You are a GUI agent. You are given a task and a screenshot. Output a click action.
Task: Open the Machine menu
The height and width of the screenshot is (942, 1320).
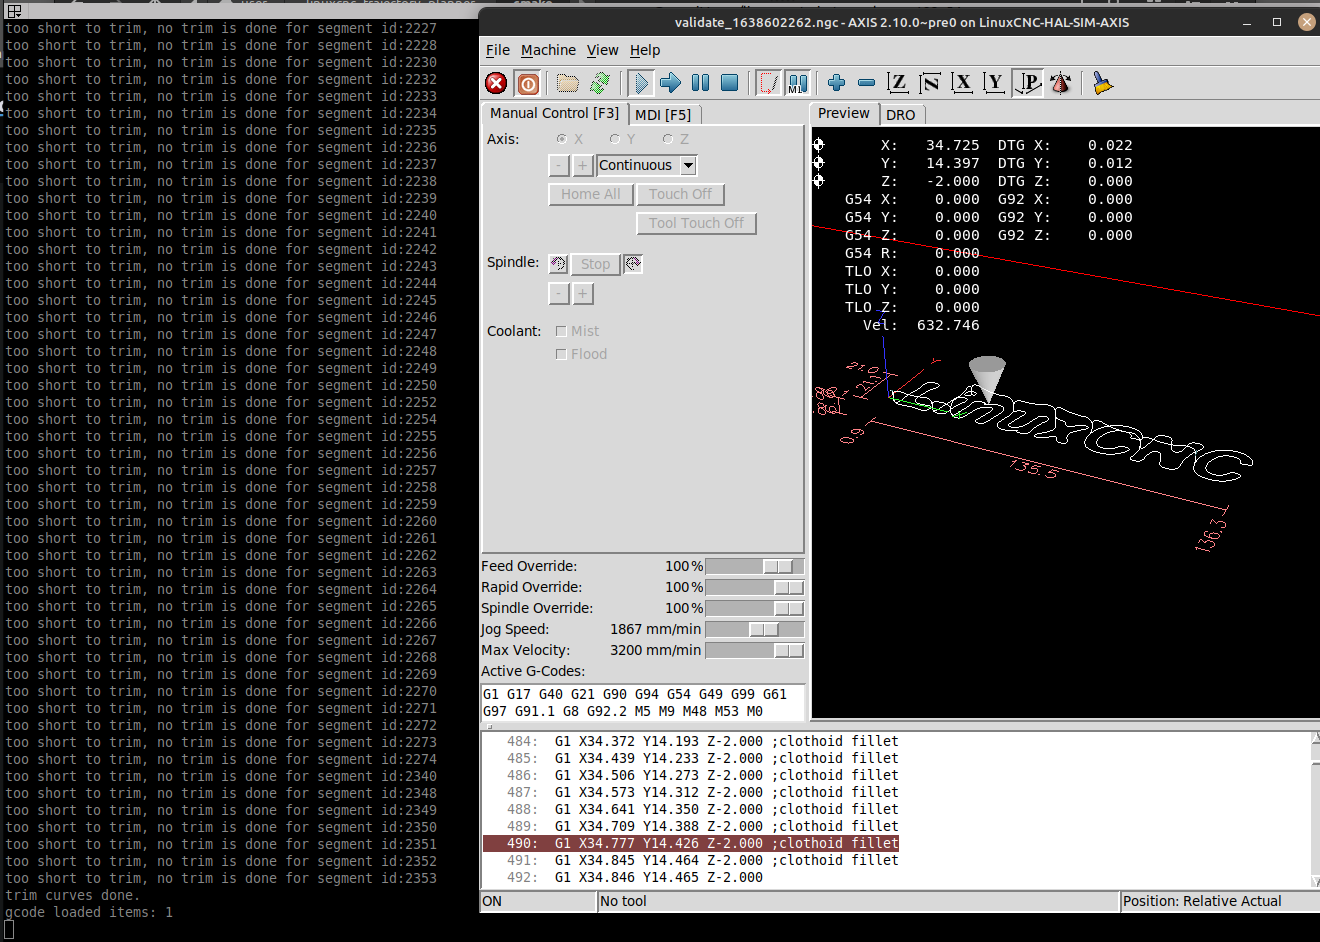pos(548,50)
